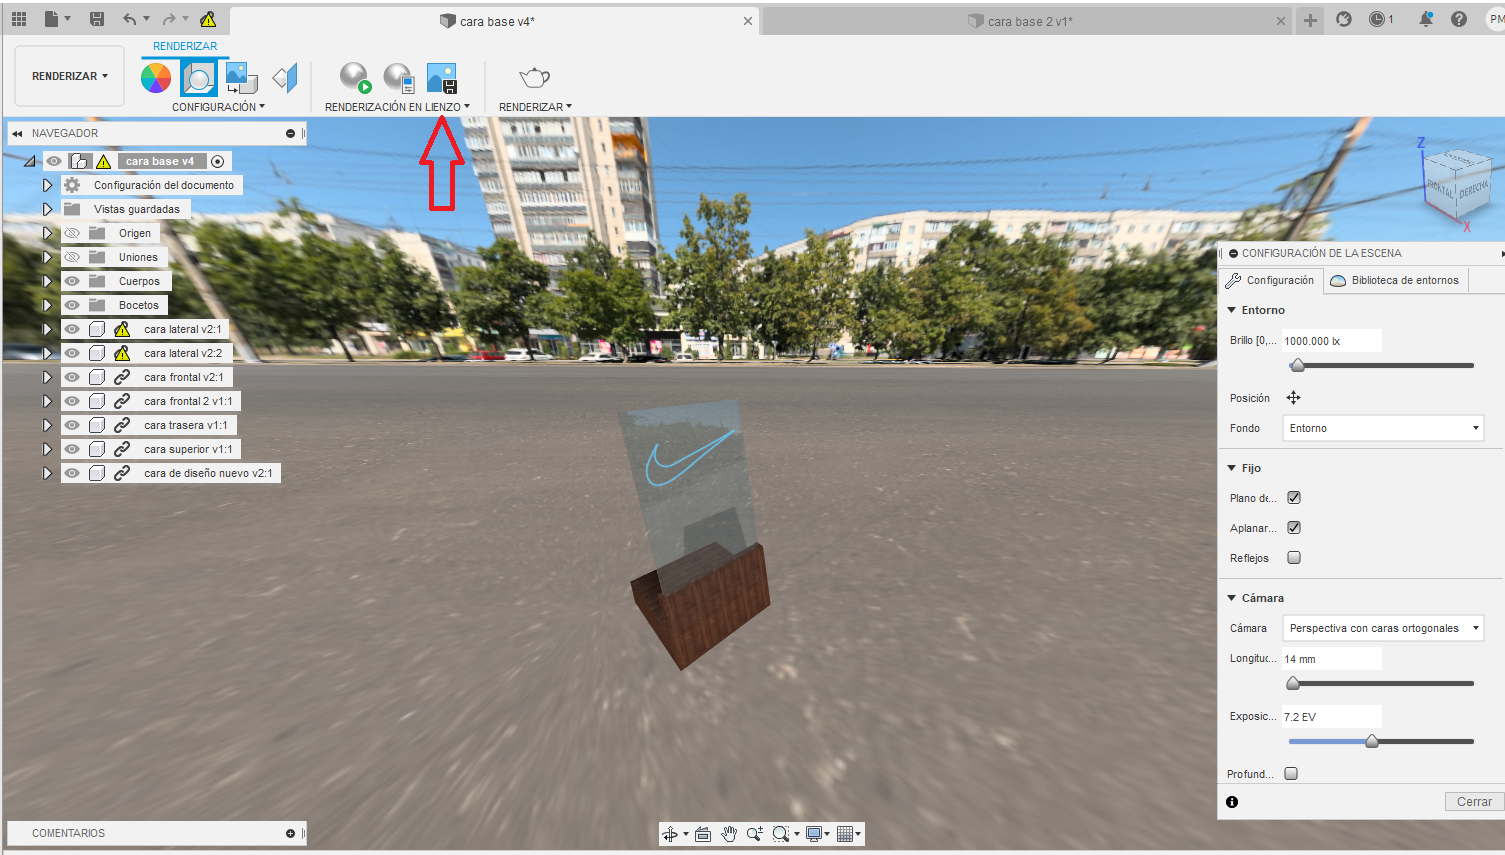The height and width of the screenshot is (855, 1505).
Task: Show the Origen folder via eye
Action: (x=72, y=233)
